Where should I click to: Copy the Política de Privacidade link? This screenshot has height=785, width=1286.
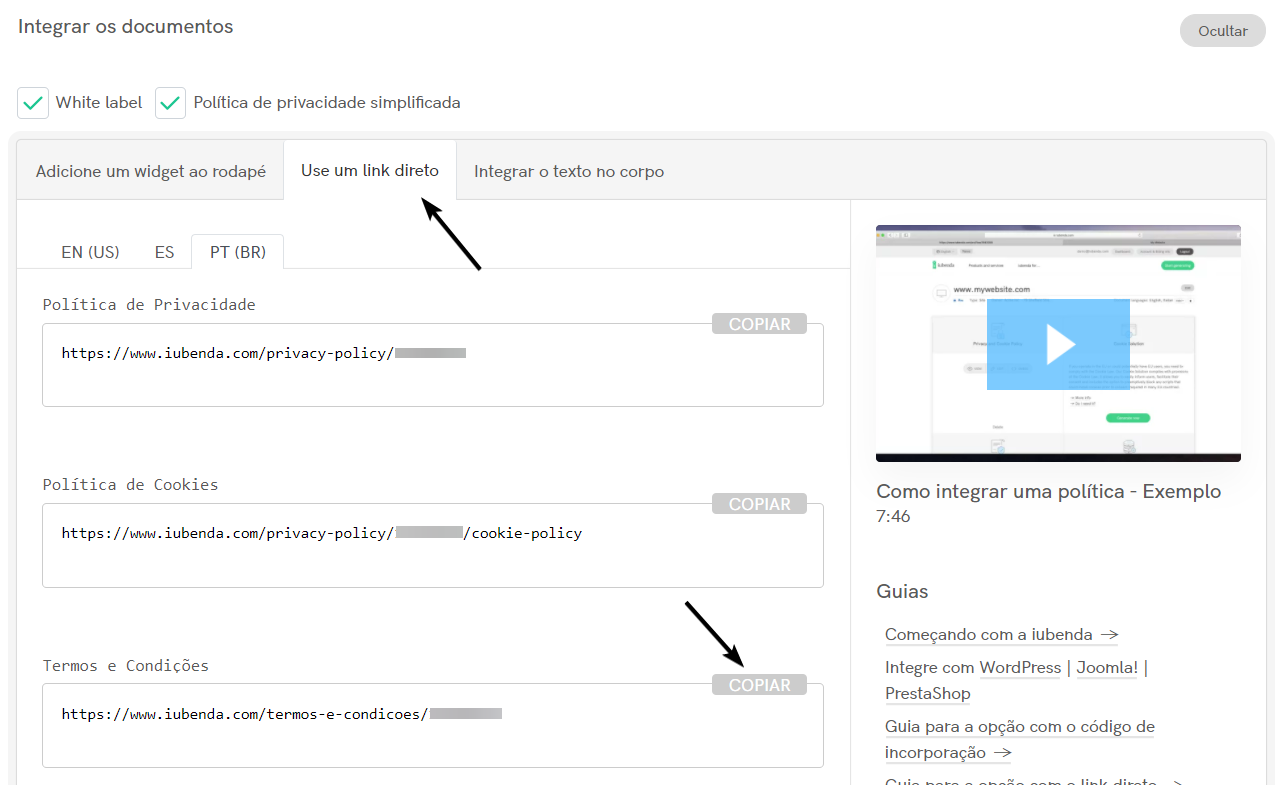click(759, 324)
